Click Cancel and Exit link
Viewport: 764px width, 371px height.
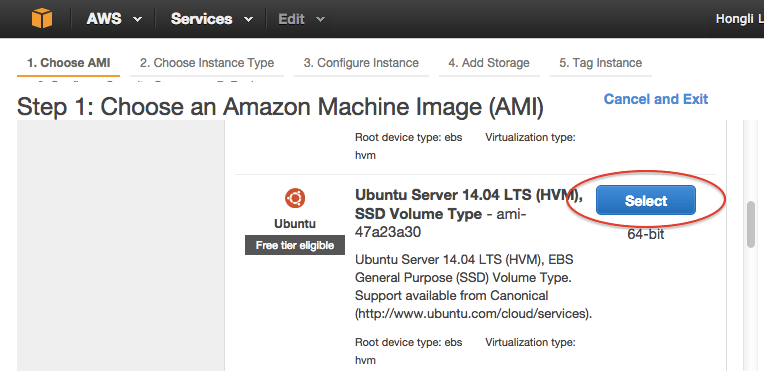point(656,99)
